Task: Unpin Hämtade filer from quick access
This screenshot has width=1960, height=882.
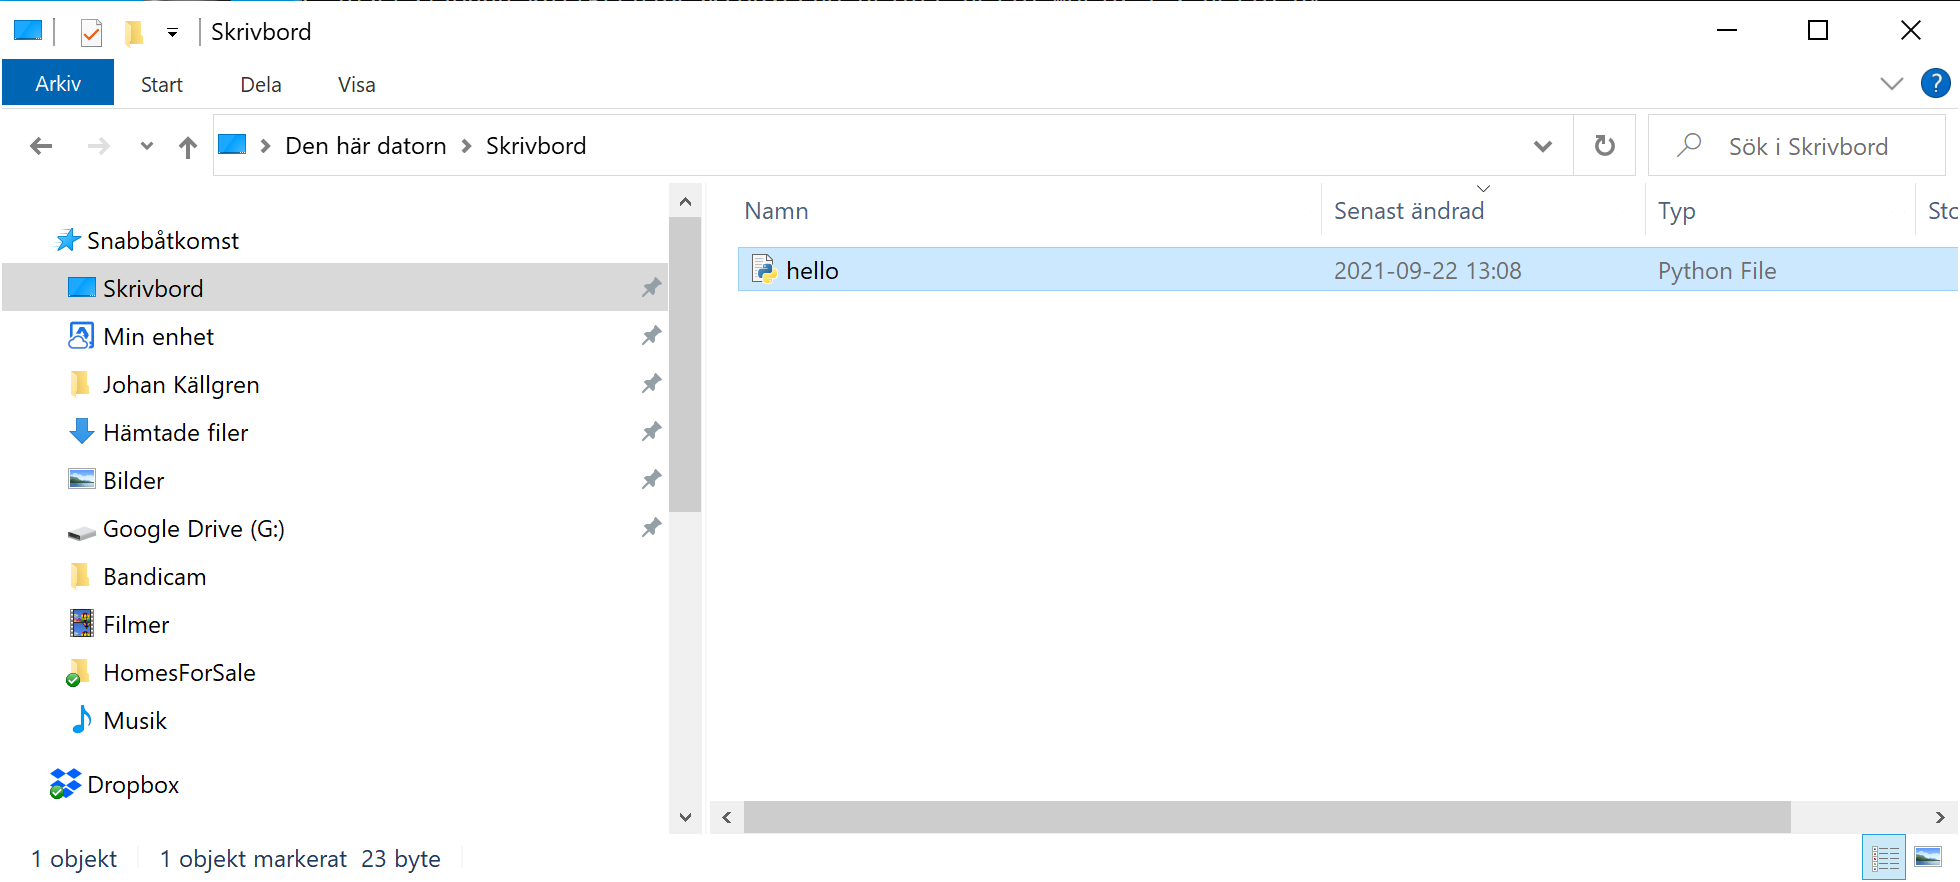Action: (x=651, y=432)
